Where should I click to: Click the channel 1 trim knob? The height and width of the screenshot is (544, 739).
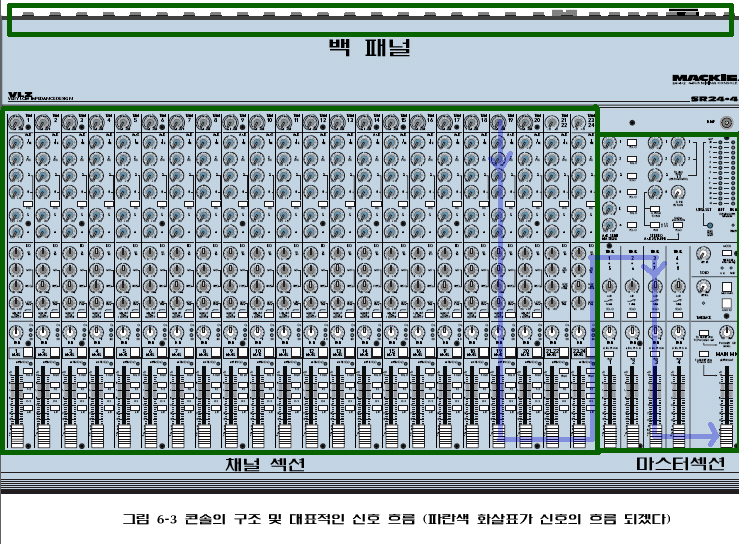16,123
